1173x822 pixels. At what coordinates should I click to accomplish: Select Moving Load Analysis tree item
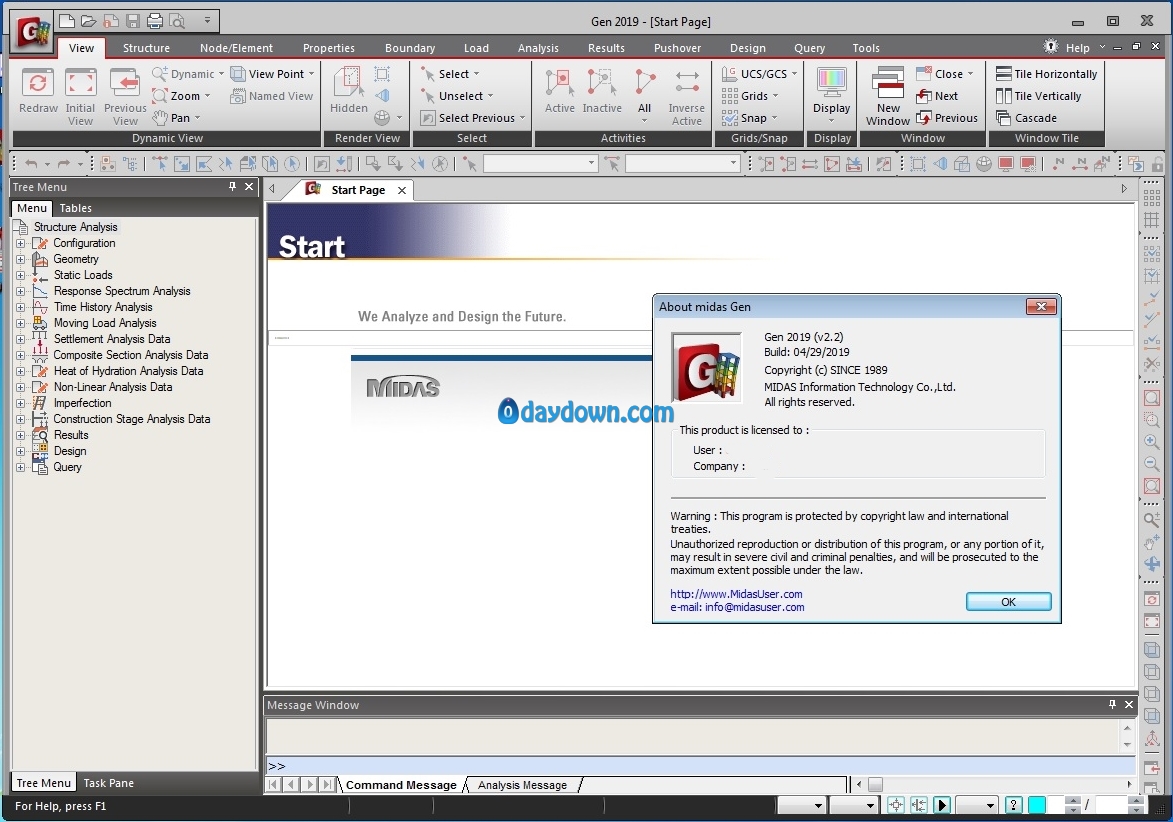click(x=105, y=323)
